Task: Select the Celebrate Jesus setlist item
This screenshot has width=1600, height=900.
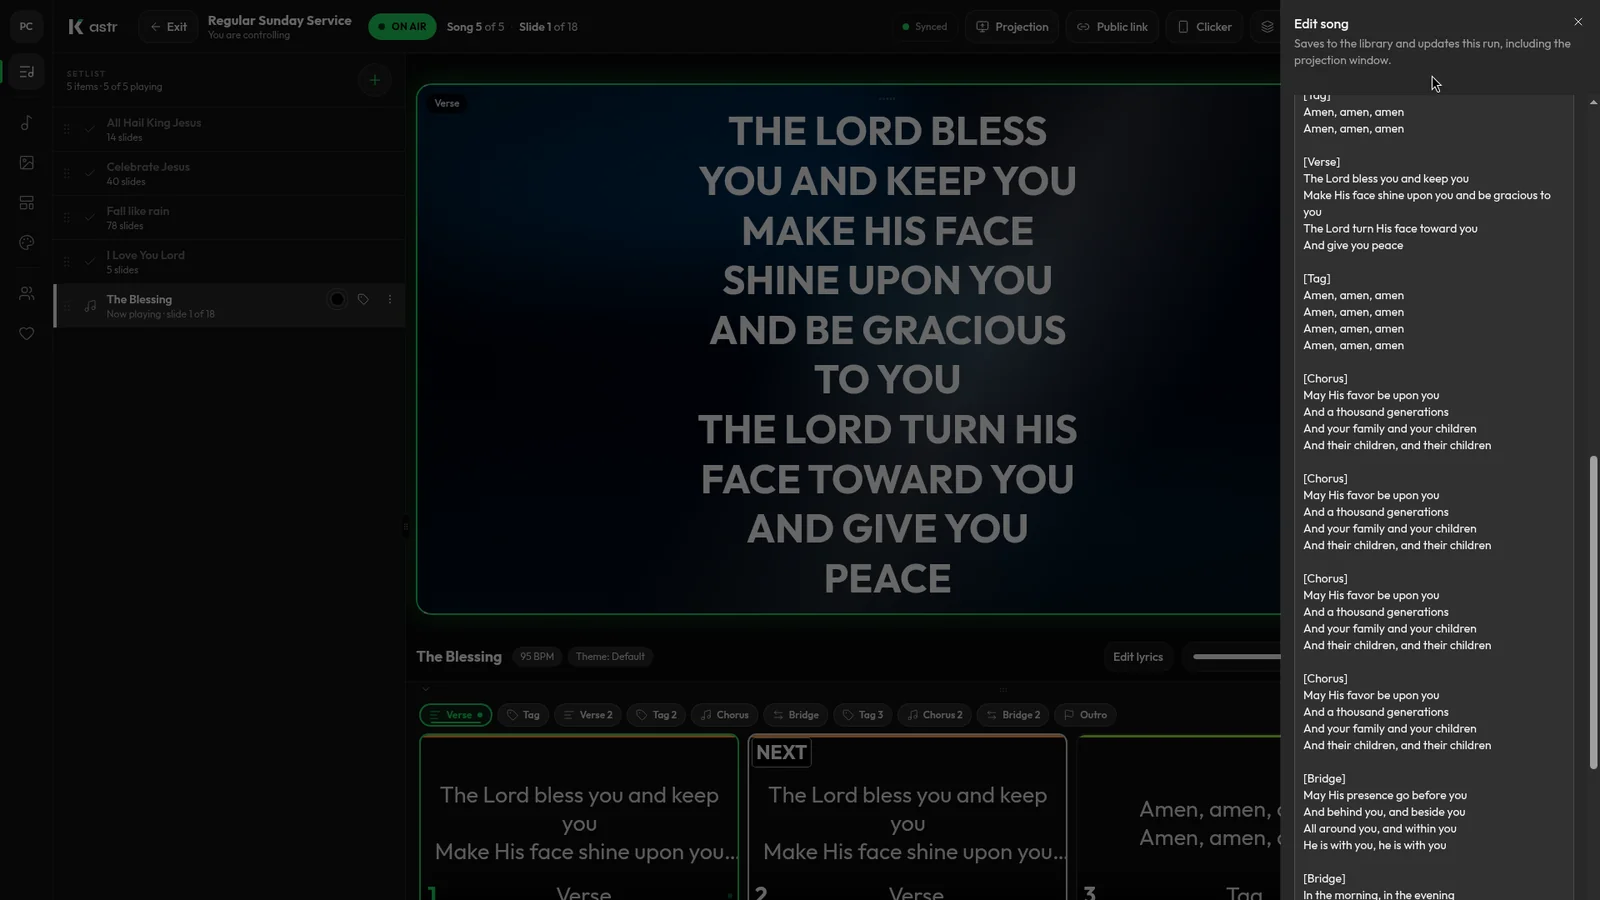Action: coord(230,173)
